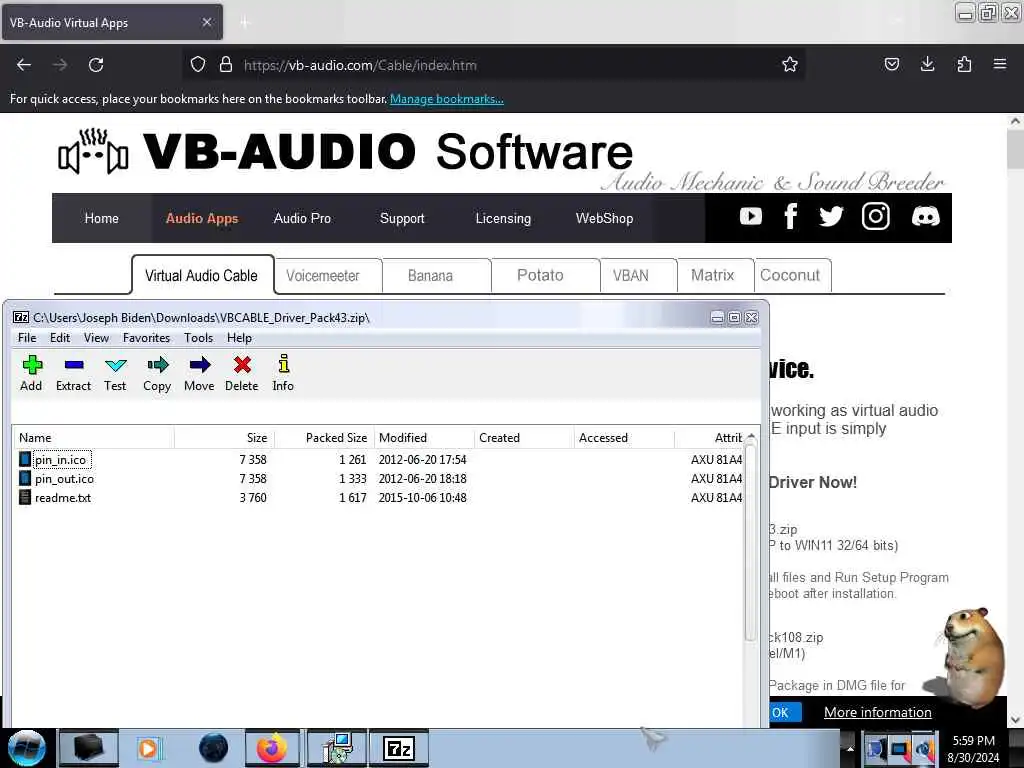Open the YouTube social icon
Image resolution: width=1024 pixels, height=768 pixels.
pos(750,216)
